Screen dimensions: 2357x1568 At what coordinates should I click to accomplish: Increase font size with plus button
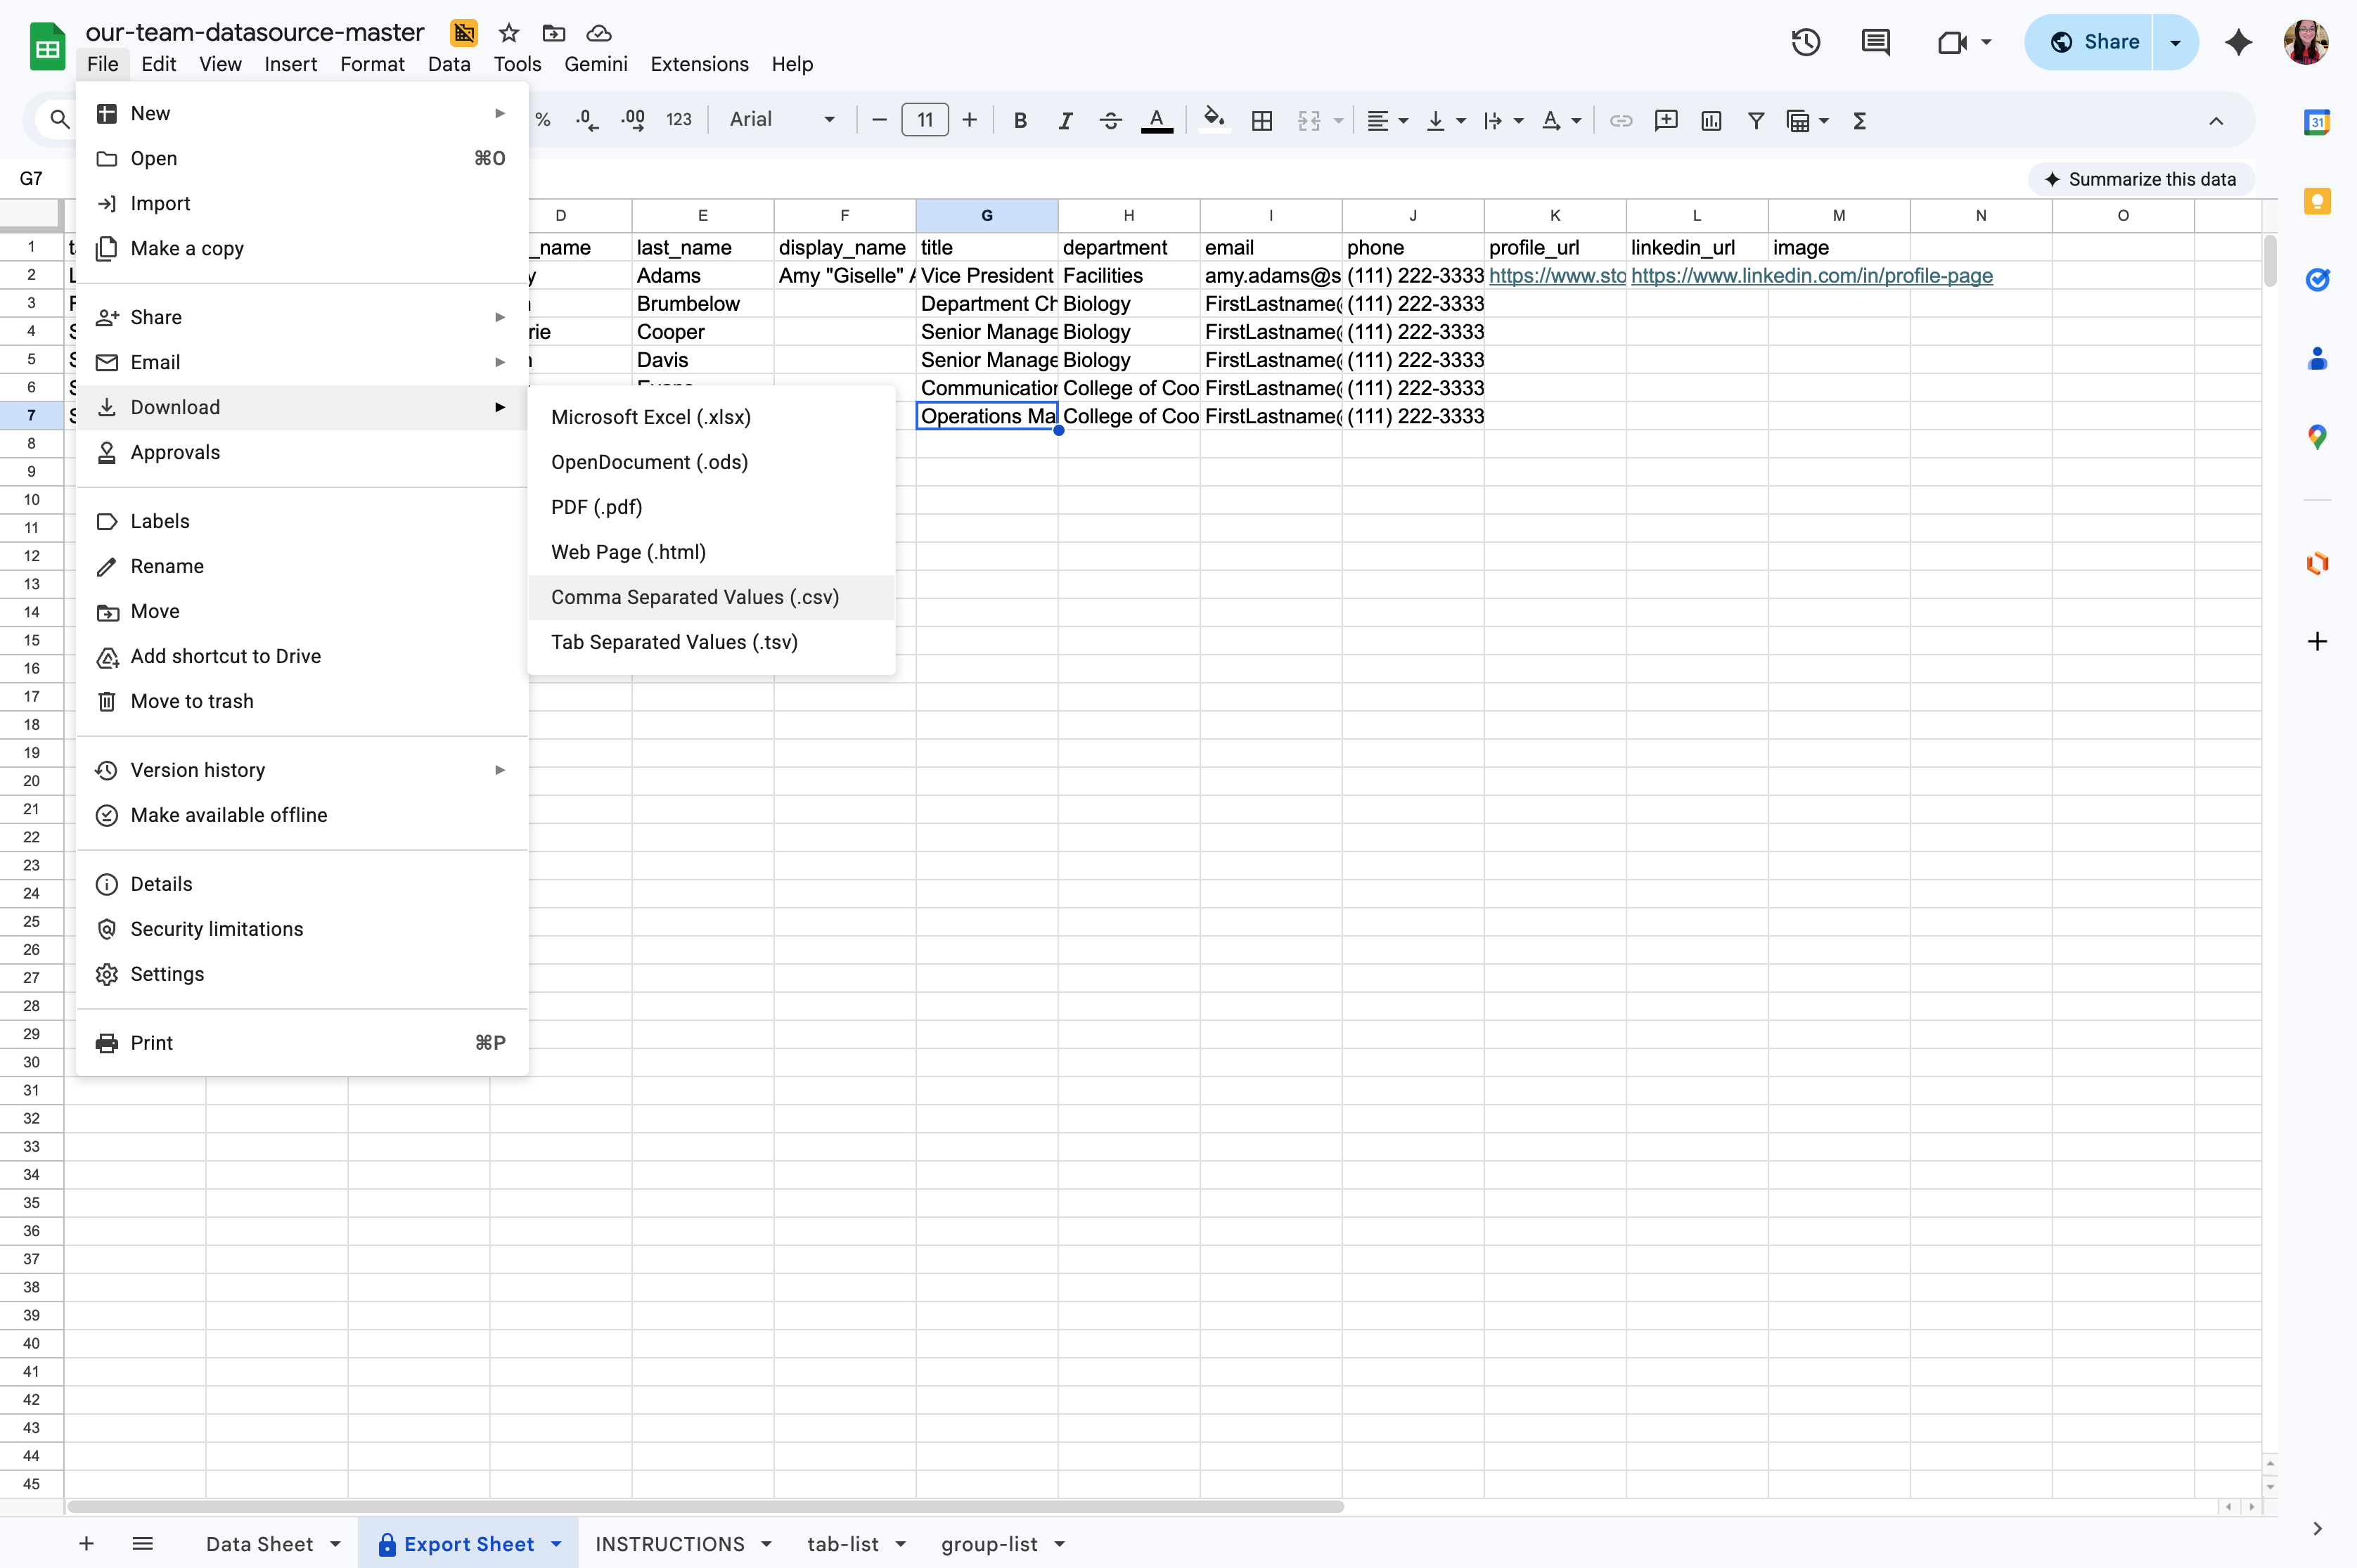[970, 121]
